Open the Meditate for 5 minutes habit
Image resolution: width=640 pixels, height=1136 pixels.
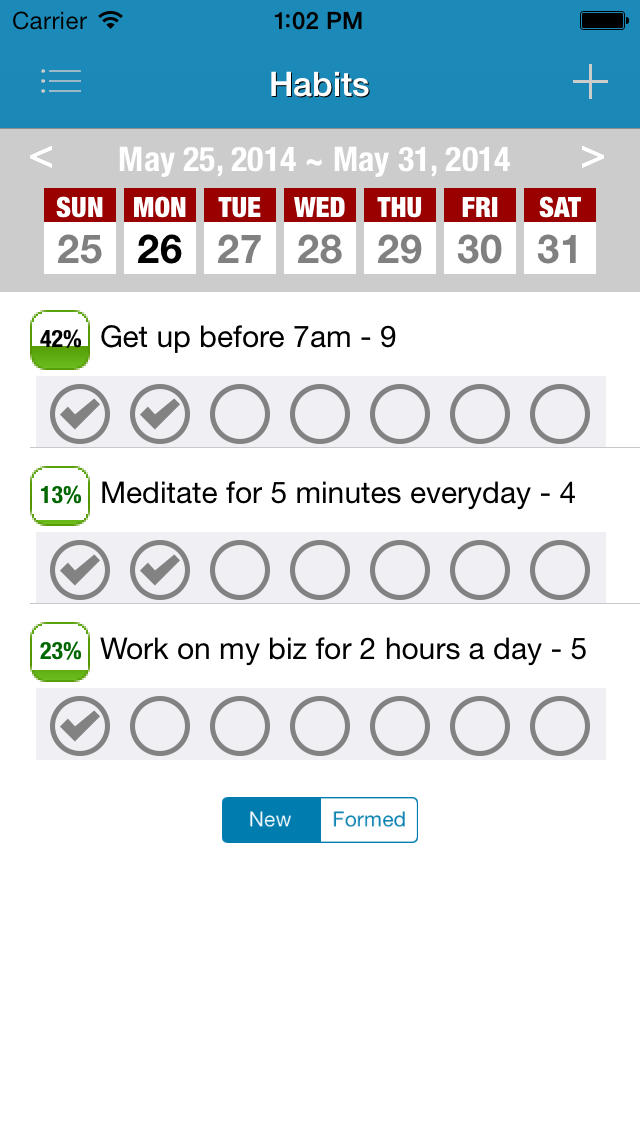click(338, 494)
